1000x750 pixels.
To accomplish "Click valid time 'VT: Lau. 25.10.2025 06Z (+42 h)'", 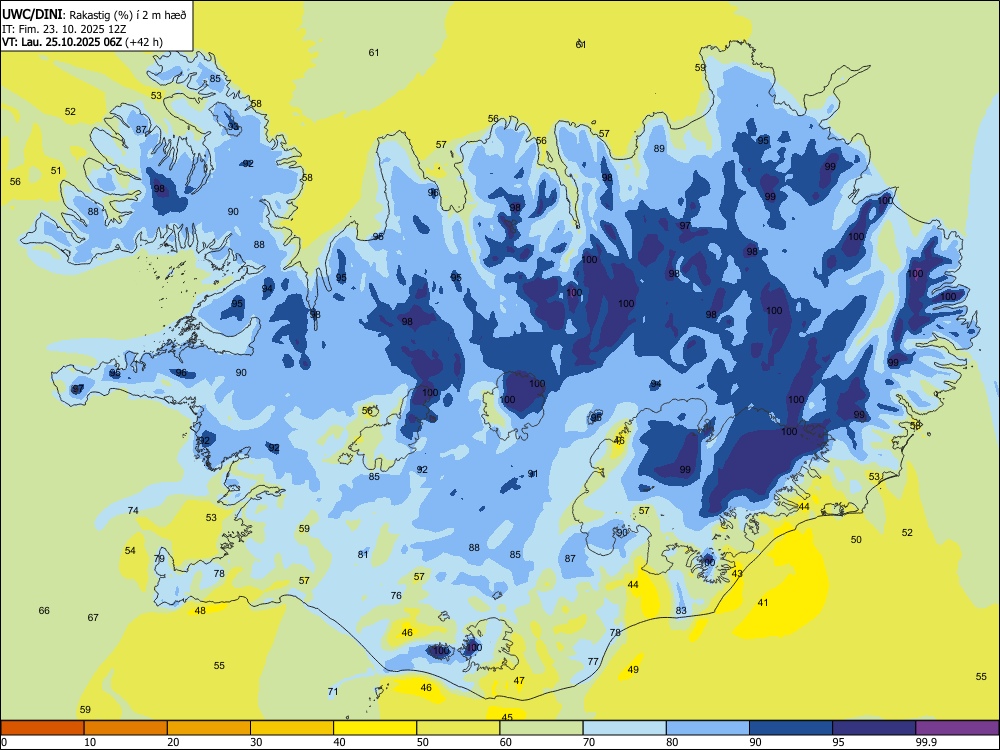I will coord(82,42).
